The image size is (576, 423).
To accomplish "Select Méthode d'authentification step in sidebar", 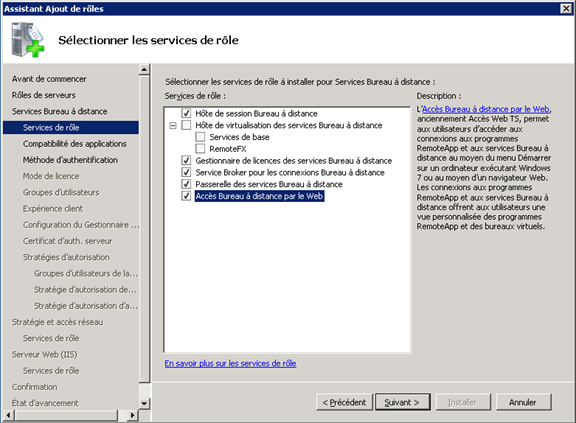I will coord(70,160).
